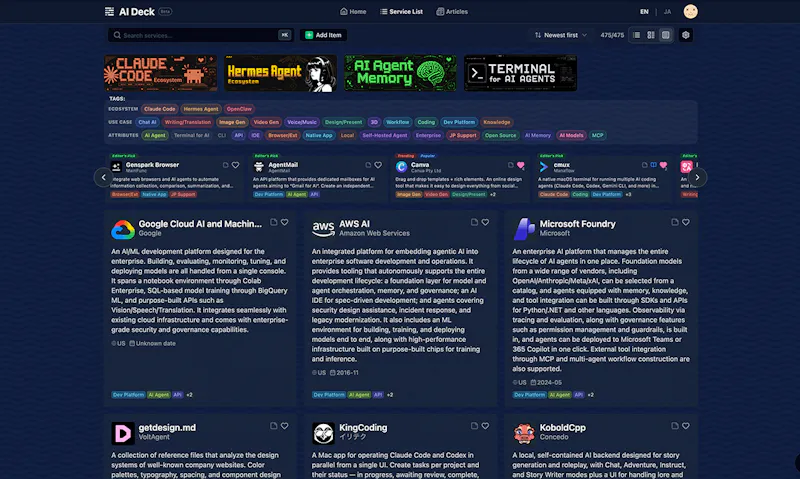Switch to list view layout
The image size is (800, 479).
pos(636,35)
